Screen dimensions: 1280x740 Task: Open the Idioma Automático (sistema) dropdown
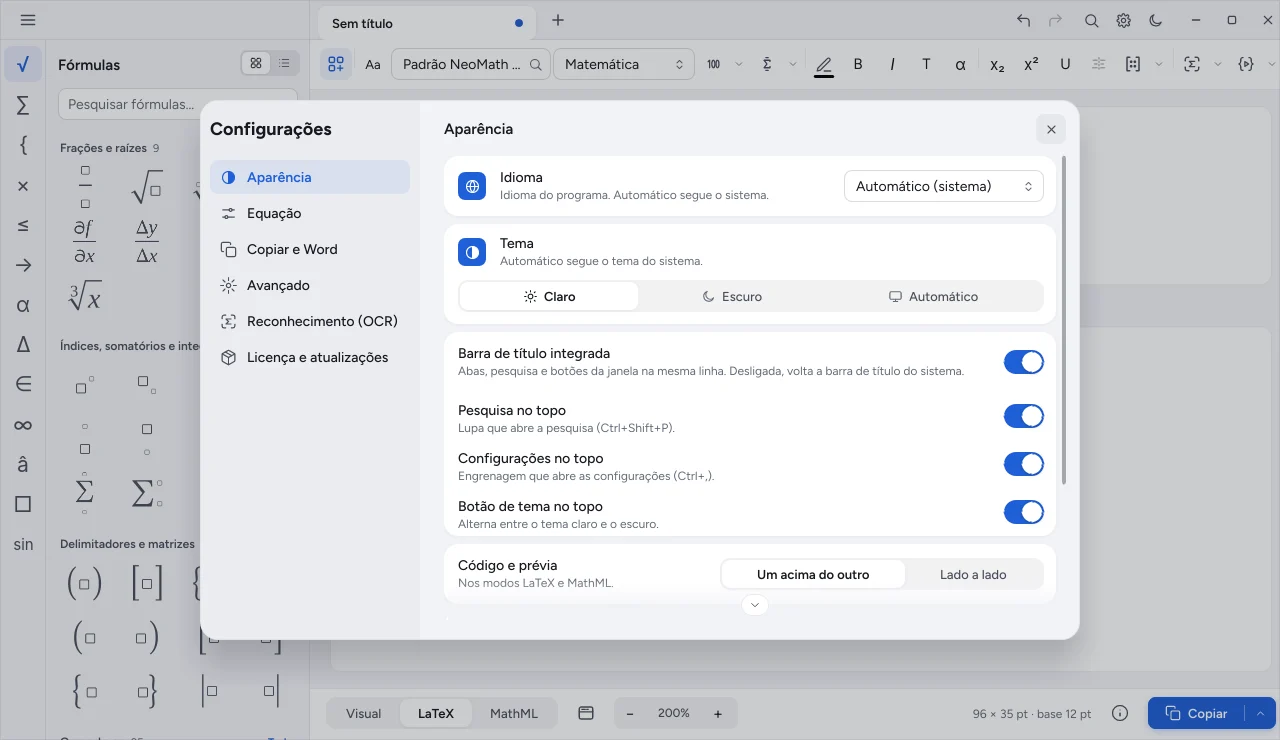coord(944,186)
